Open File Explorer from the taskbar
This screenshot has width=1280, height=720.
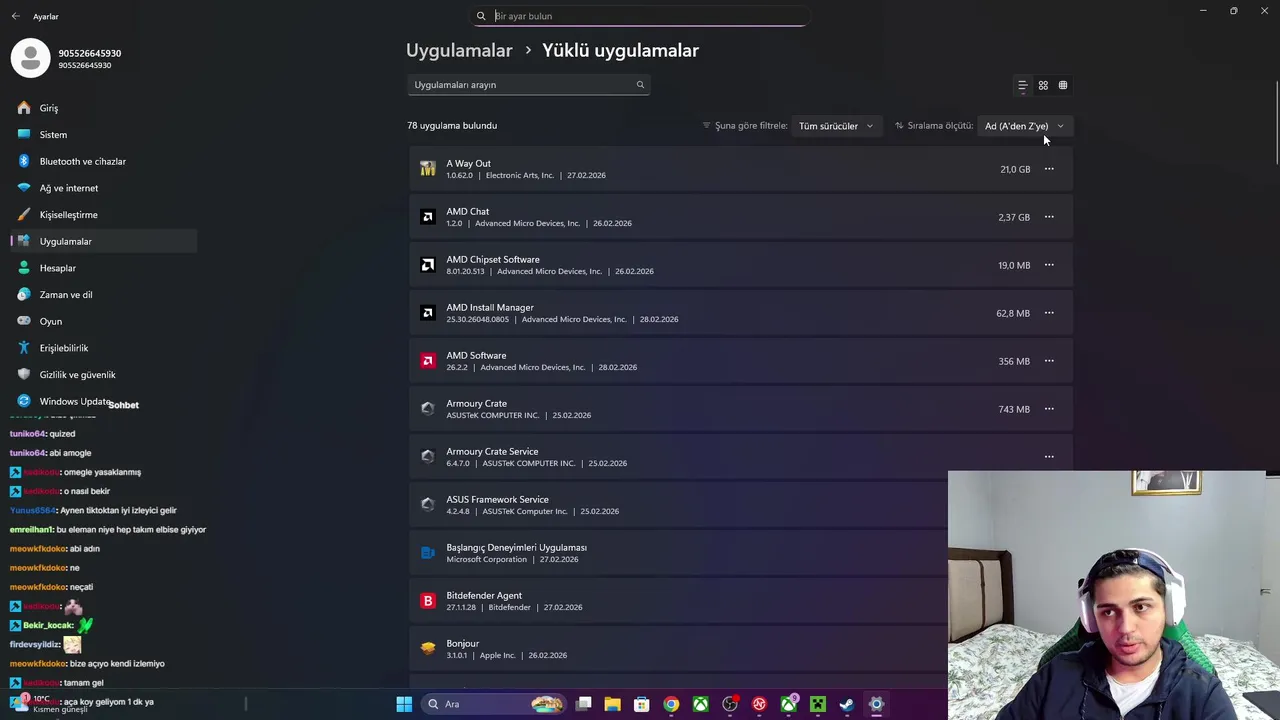point(613,704)
